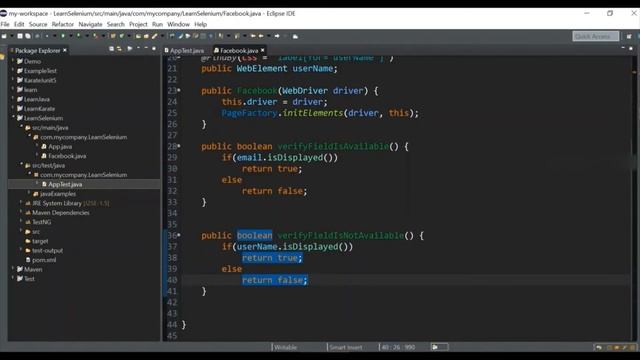This screenshot has height=360, width=640.
Task: Select App.java in Package Explorer
Action: click(x=60, y=146)
